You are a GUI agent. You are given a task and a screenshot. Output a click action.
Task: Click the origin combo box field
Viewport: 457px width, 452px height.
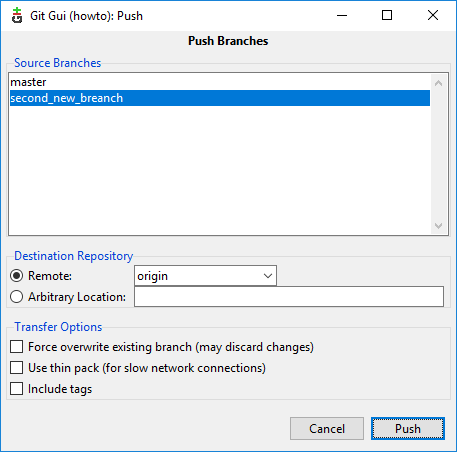205,276
